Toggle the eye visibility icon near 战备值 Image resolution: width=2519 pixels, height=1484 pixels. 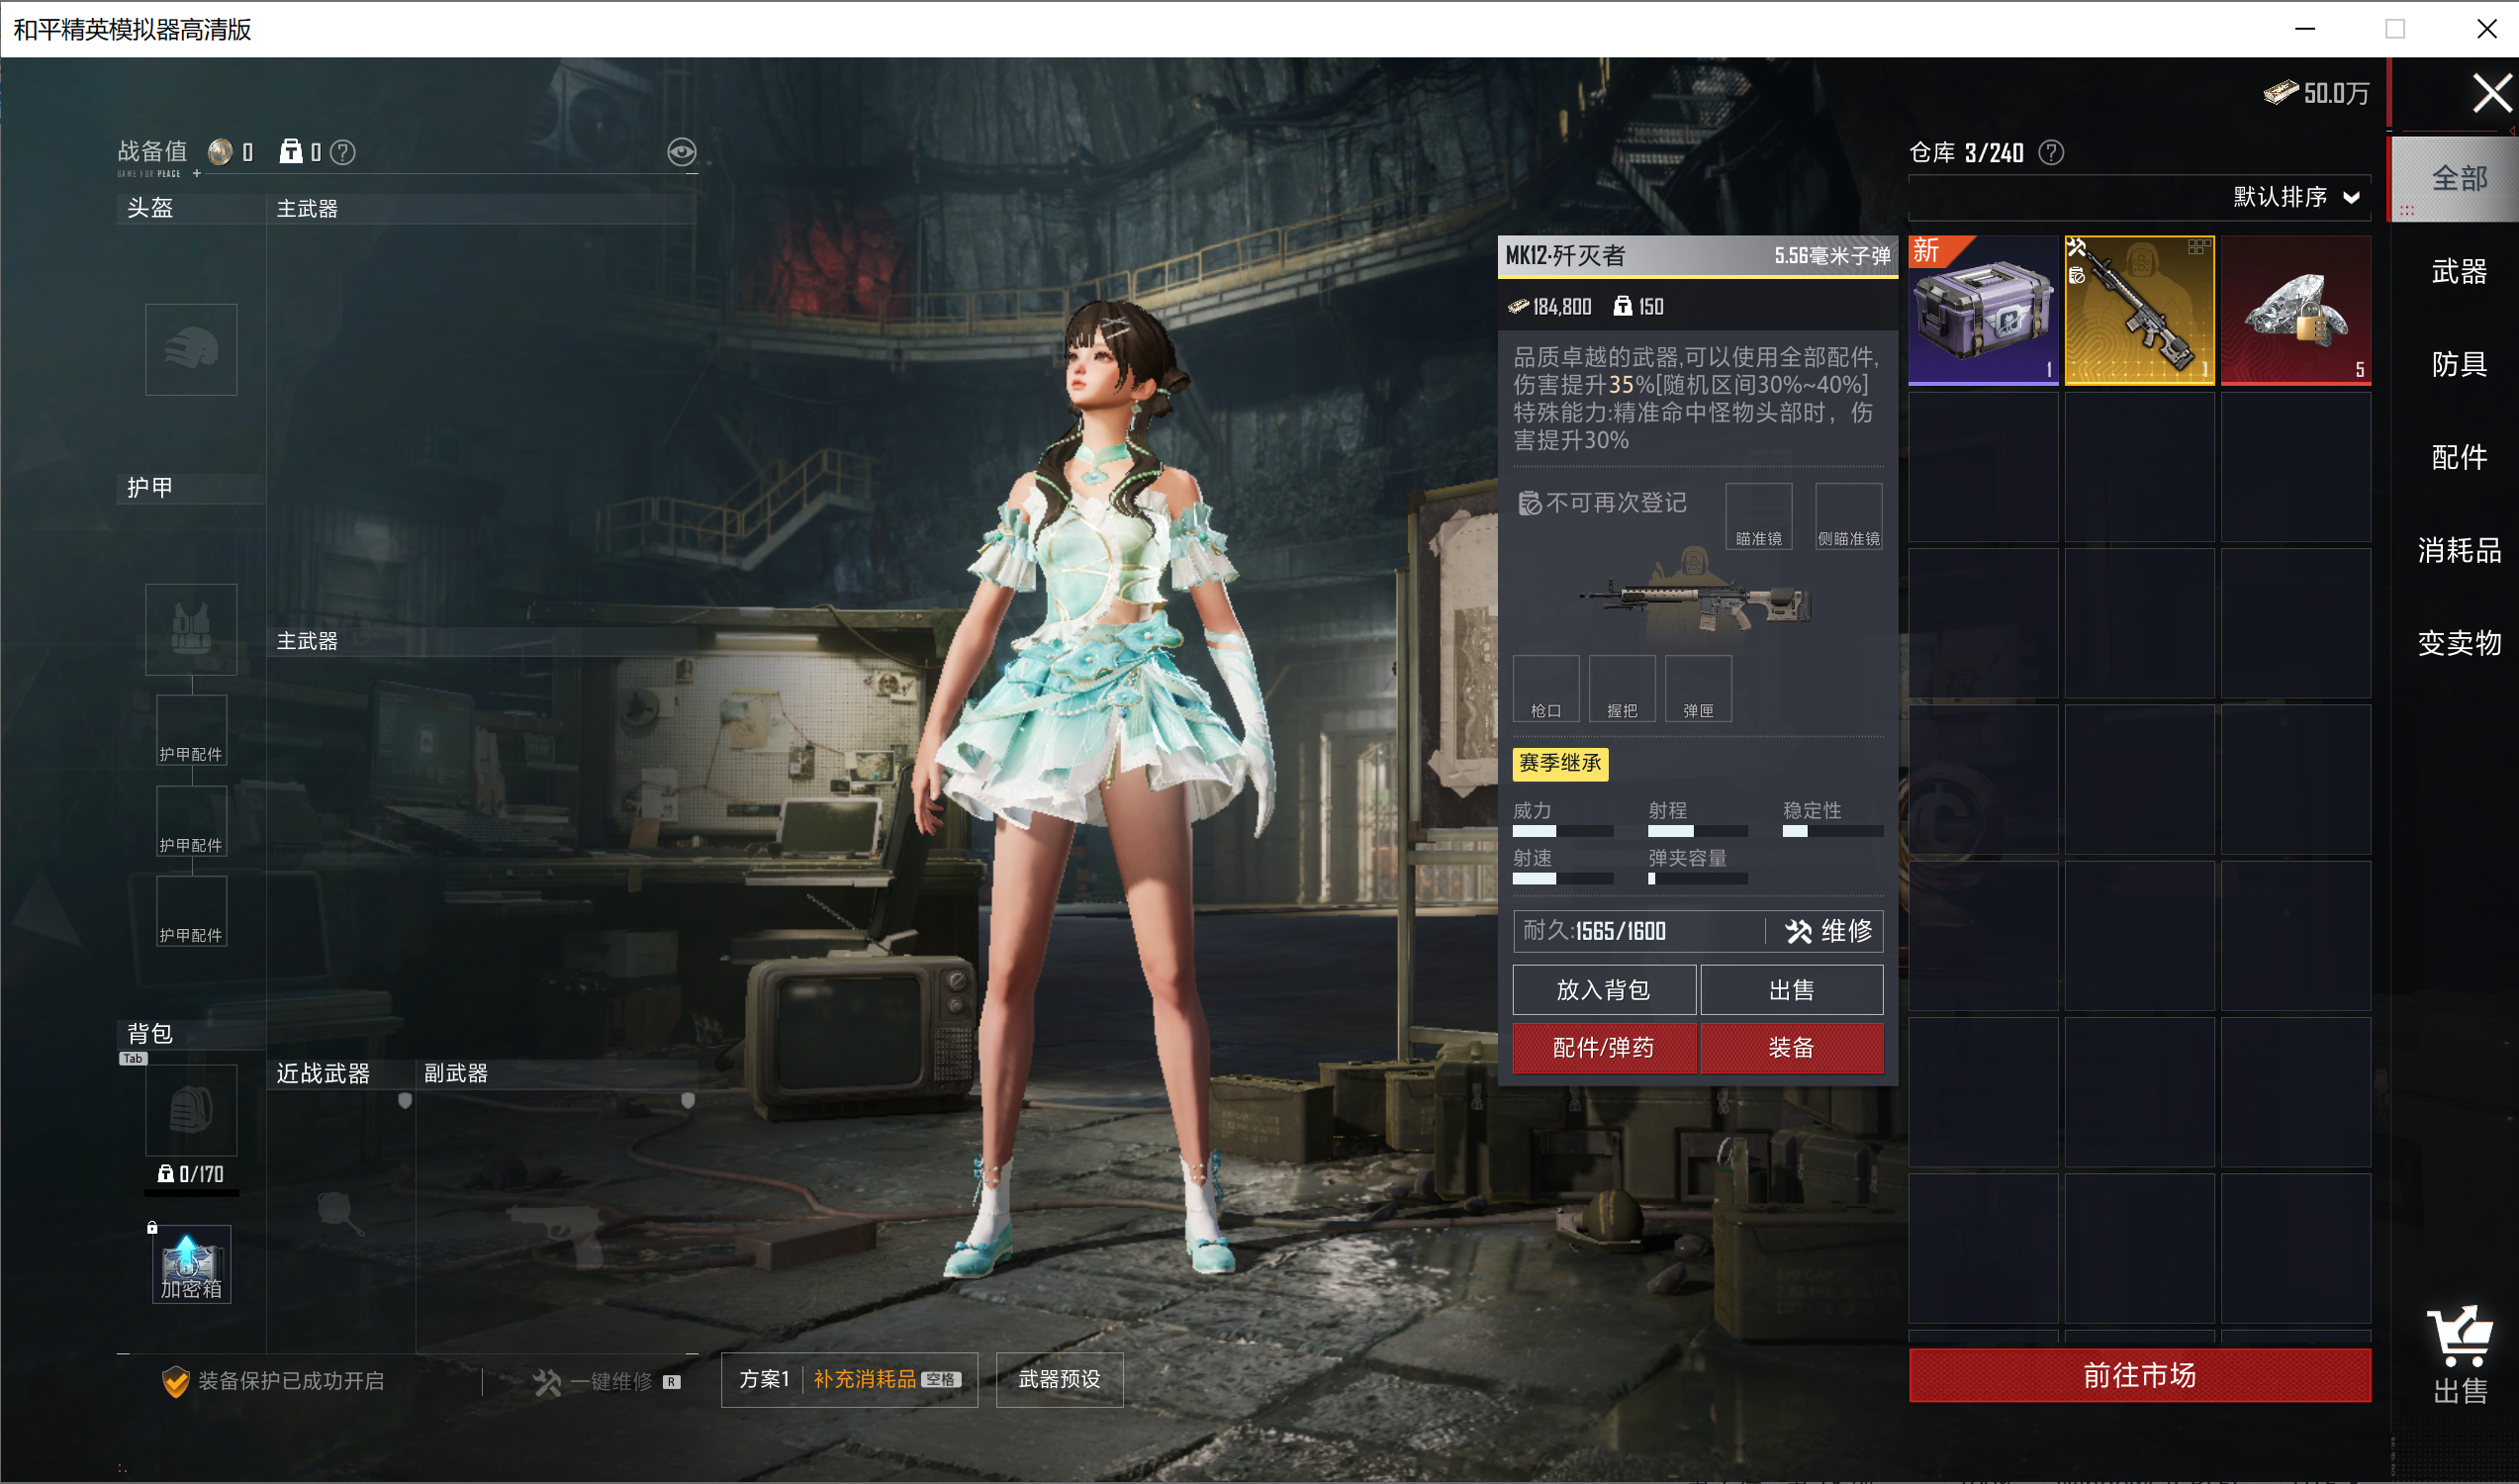[x=681, y=152]
